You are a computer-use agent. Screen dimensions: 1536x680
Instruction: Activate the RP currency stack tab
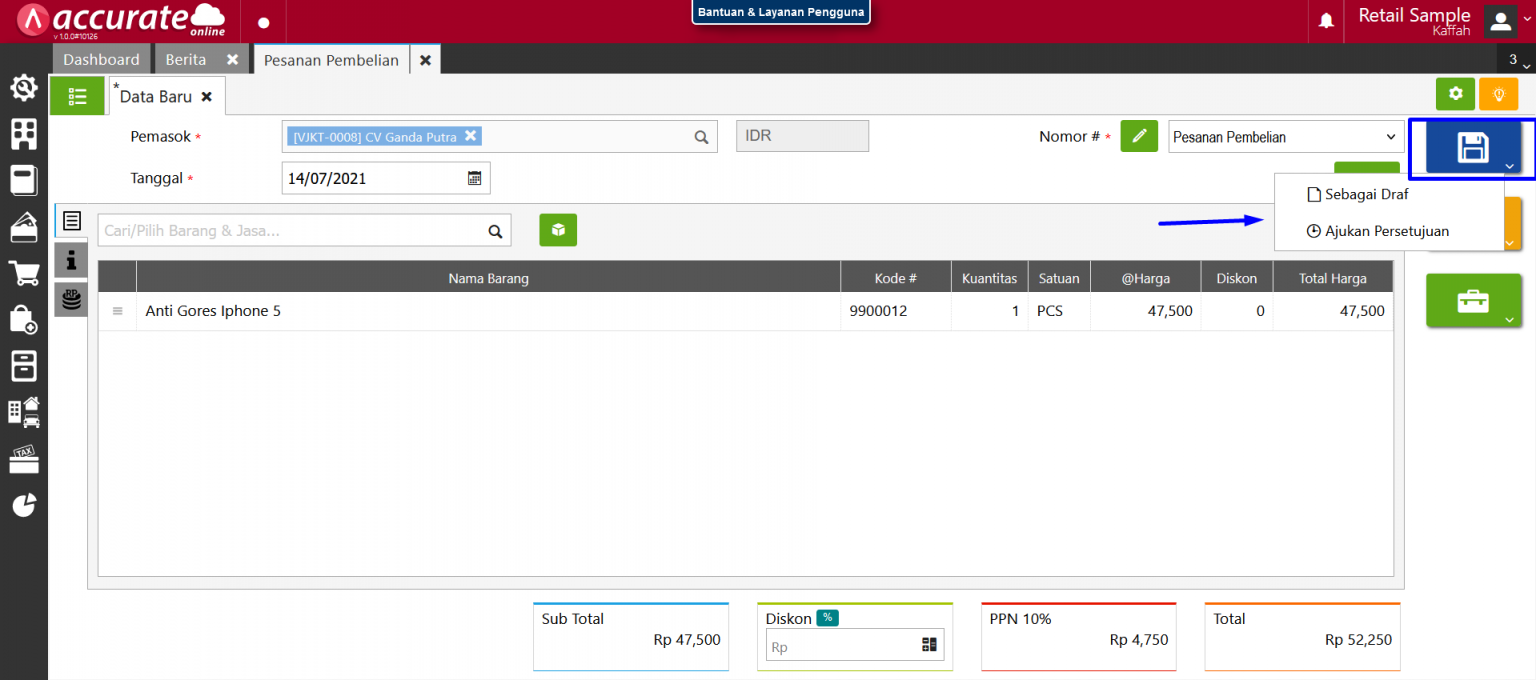pyautogui.click(x=70, y=298)
